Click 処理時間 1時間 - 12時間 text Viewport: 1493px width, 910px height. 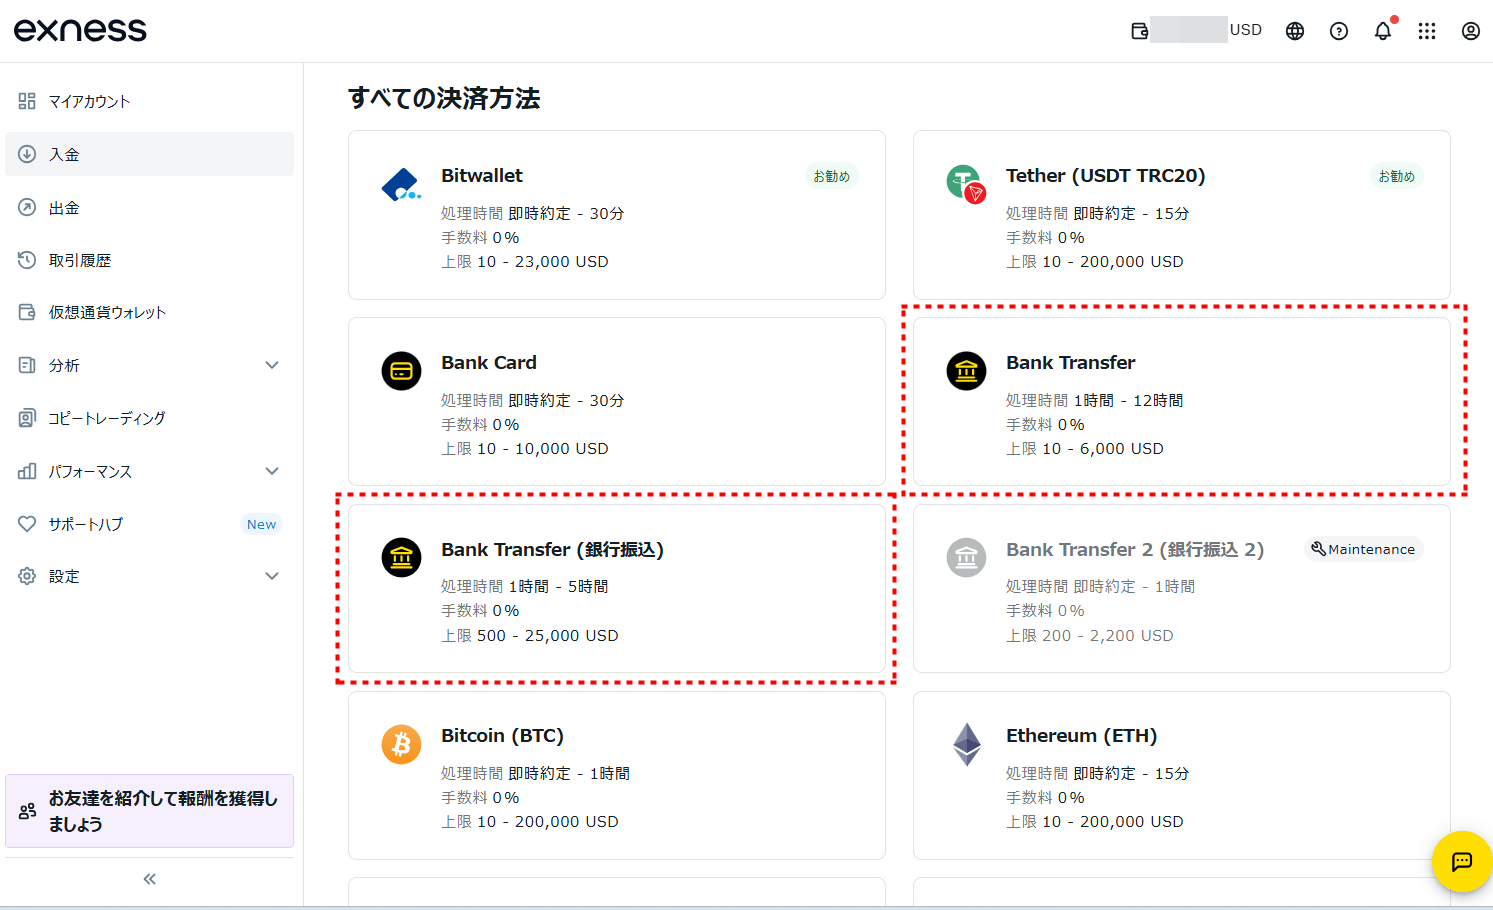click(x=1095, y=400)
